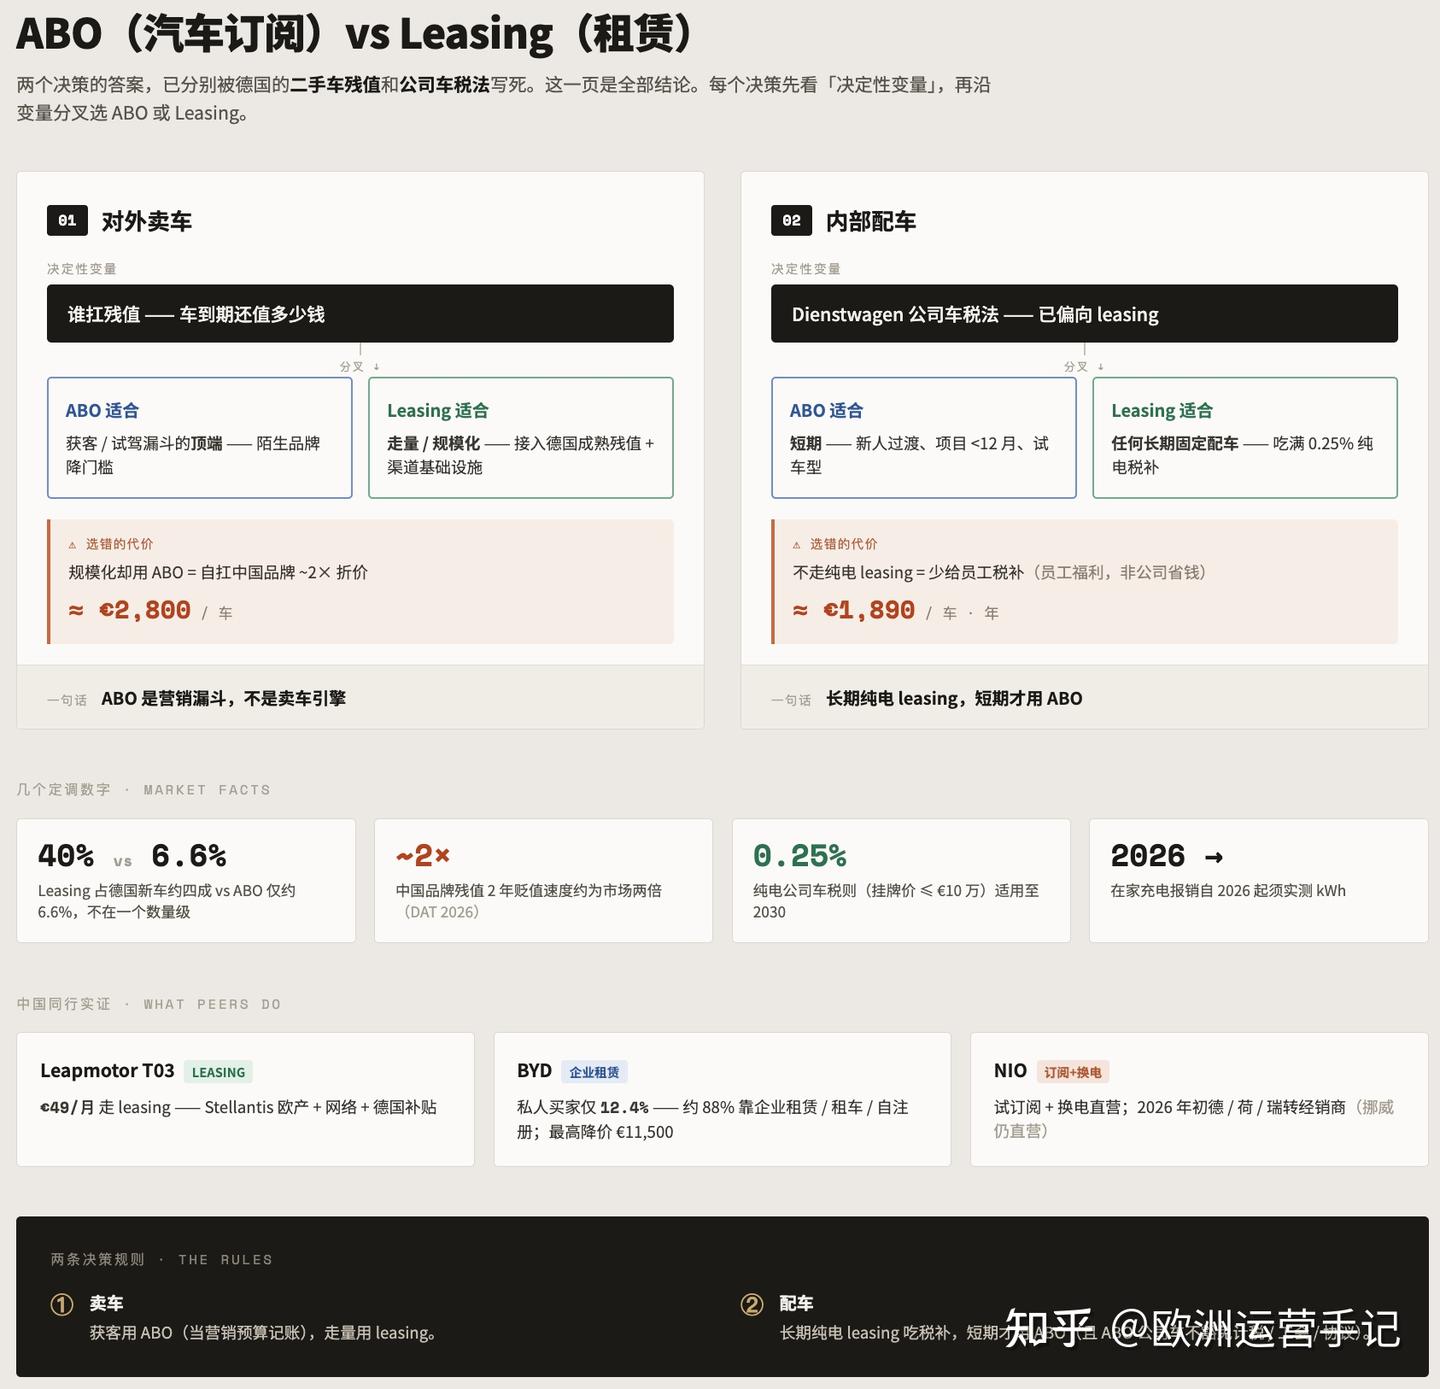Click the section label 两条决策规则 · THE RULES

pyautogui.click(x=161, y=1259)
